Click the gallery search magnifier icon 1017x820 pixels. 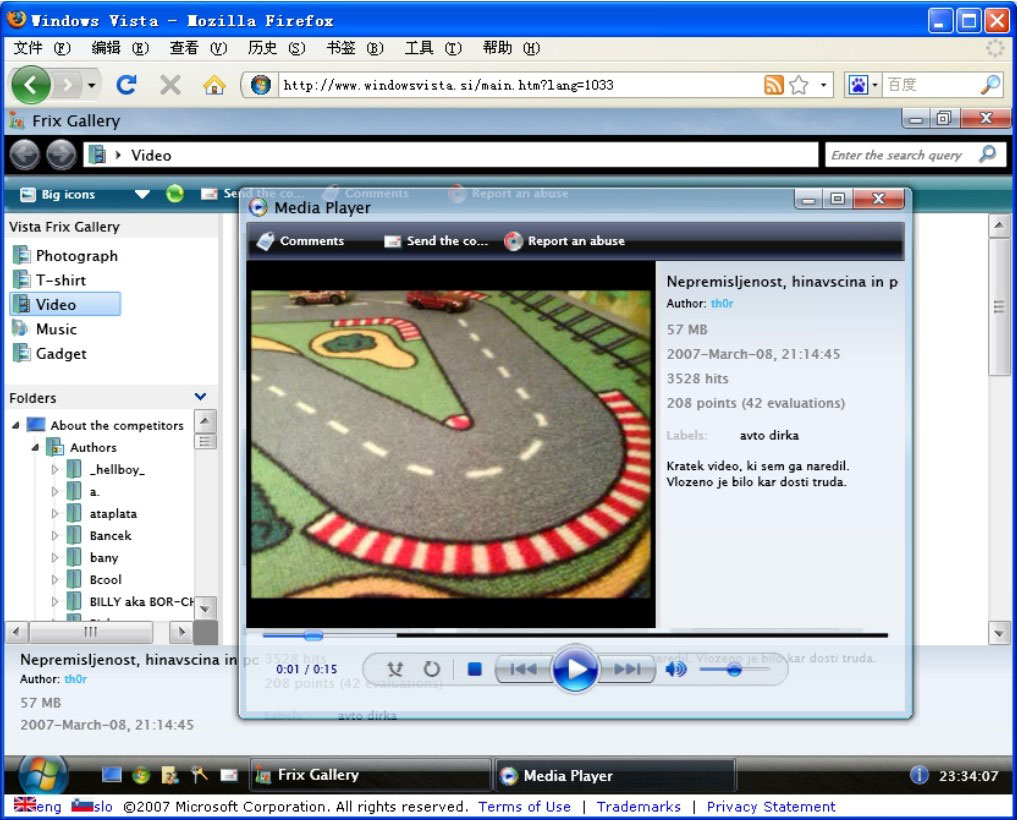coord(988,154)
